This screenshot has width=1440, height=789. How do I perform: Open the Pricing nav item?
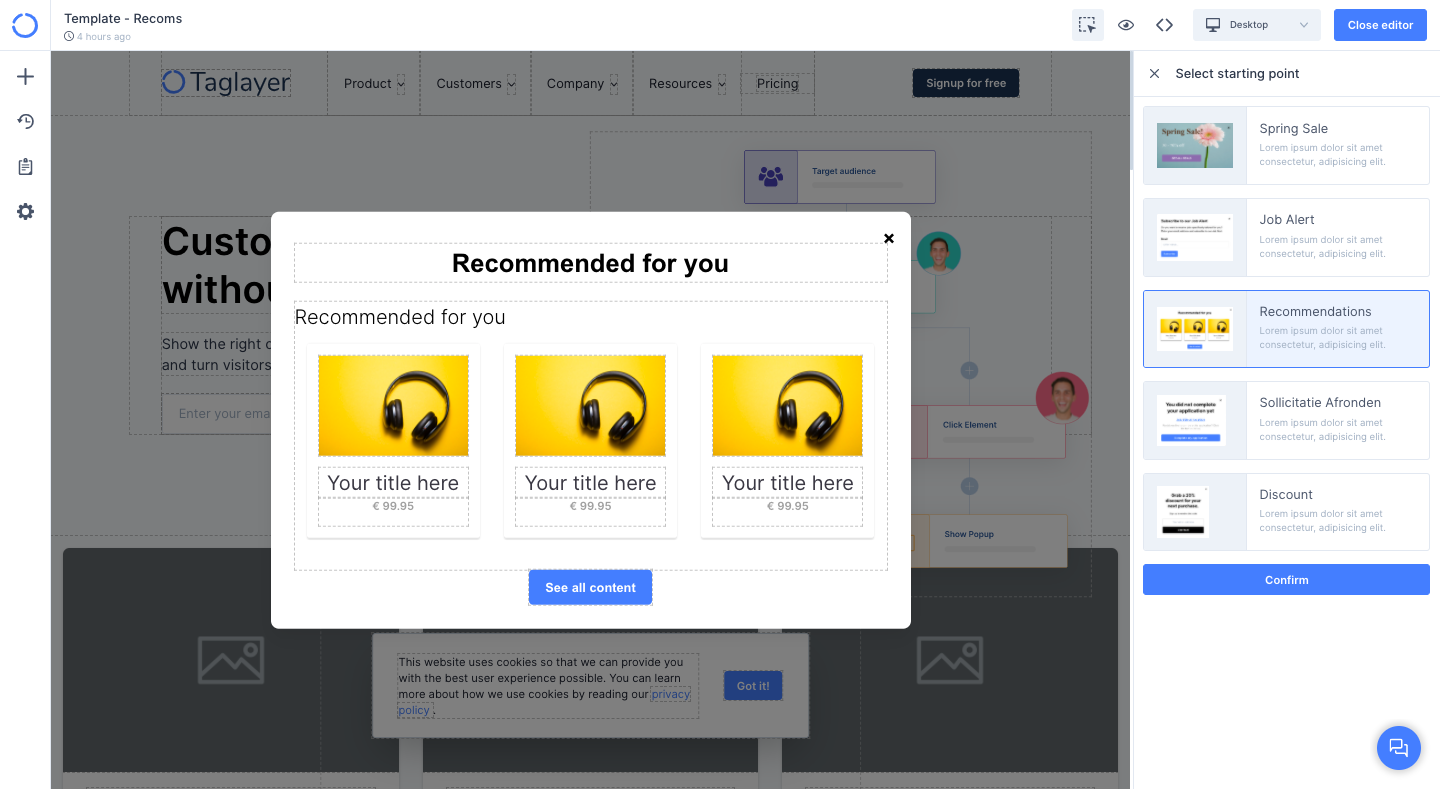pyautogui.click(x=777, y=84)
